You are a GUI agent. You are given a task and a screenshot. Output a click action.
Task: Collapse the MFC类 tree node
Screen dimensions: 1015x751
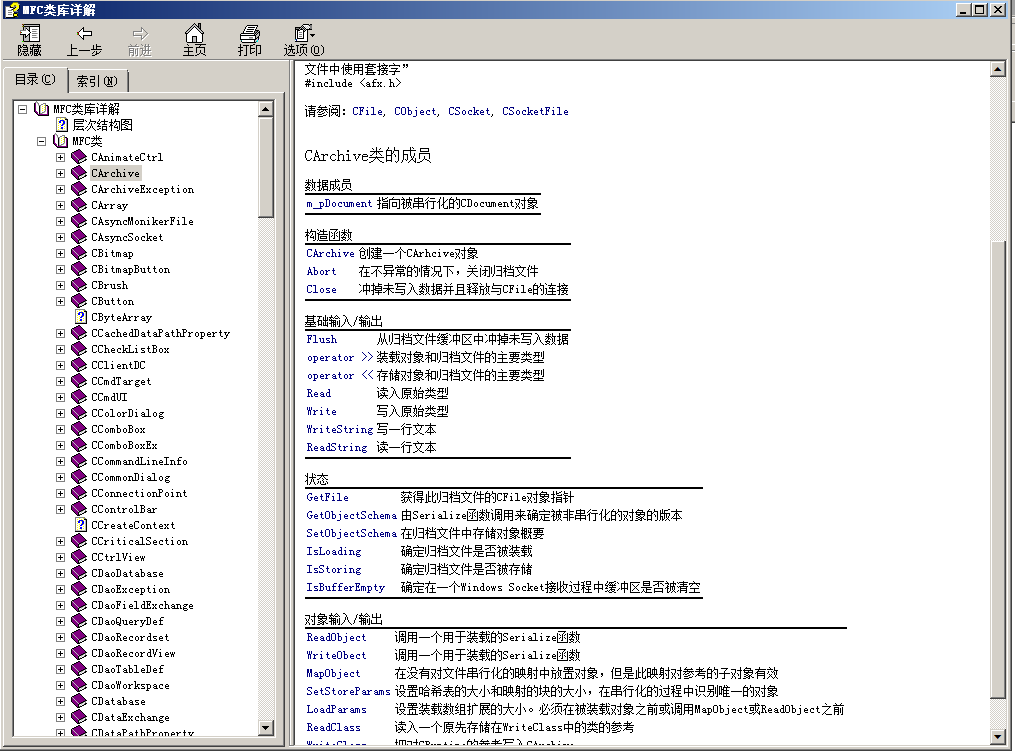tap(41, 141)
